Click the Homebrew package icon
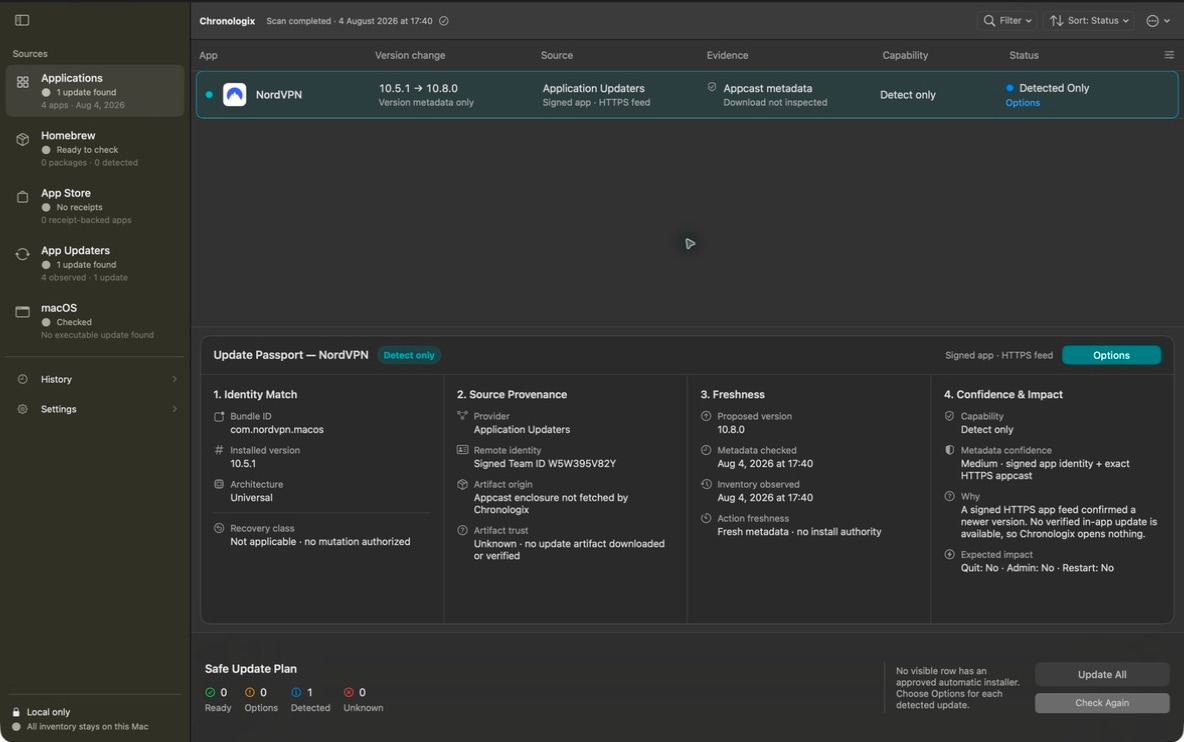The height and width of the screenshot is (742, 1184). [23, 139]
